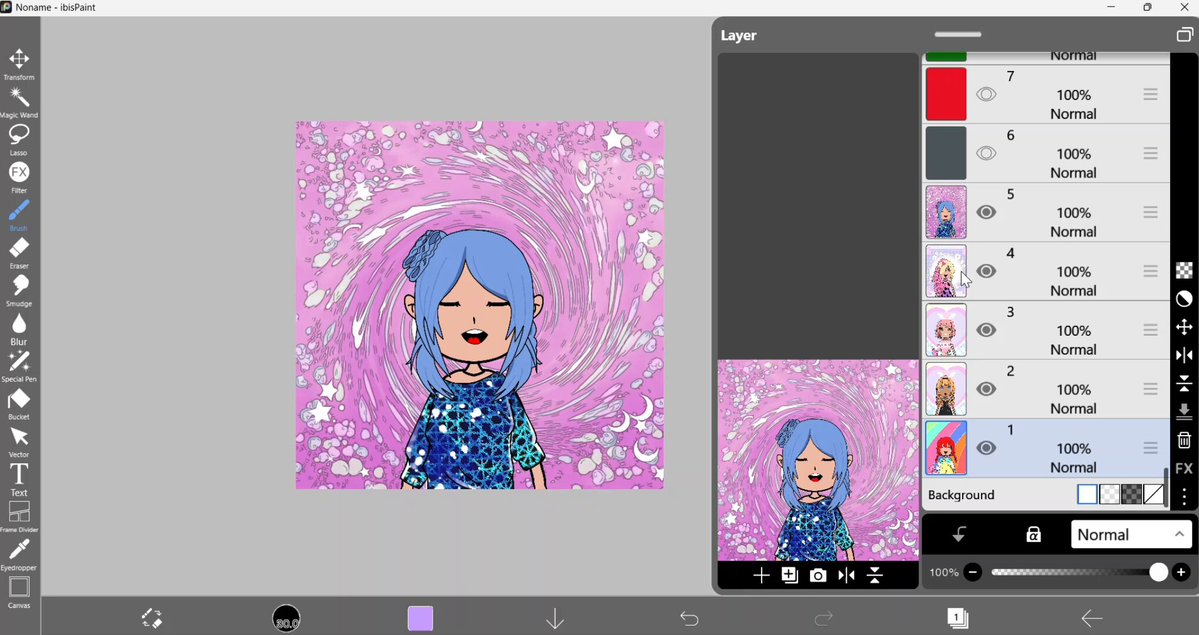This screenshot has width=1199, height=635.
Task: Open layer FX options in side strip
Action: (x=1184, y=469)
